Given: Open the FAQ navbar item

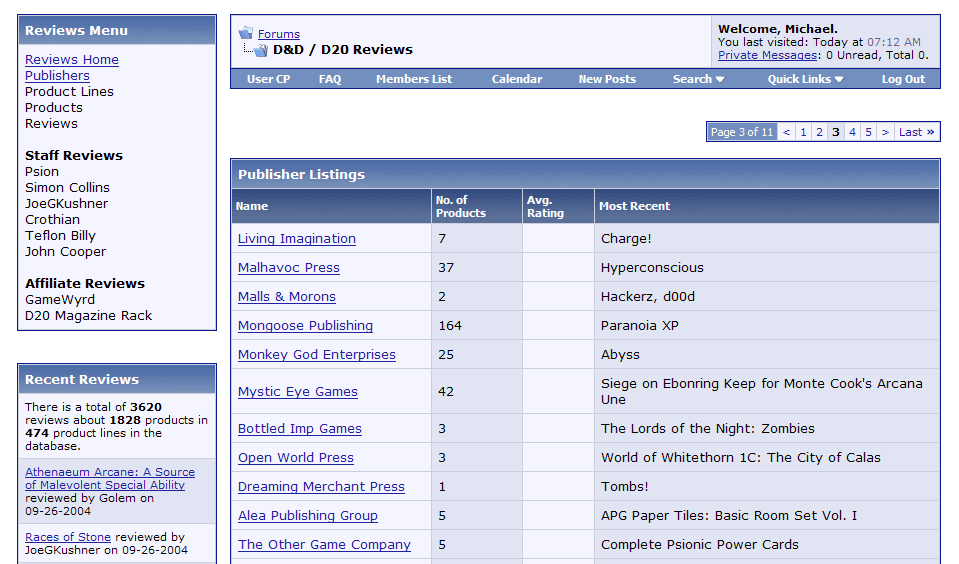Looking at the screenshot, I should click(330, 79).
